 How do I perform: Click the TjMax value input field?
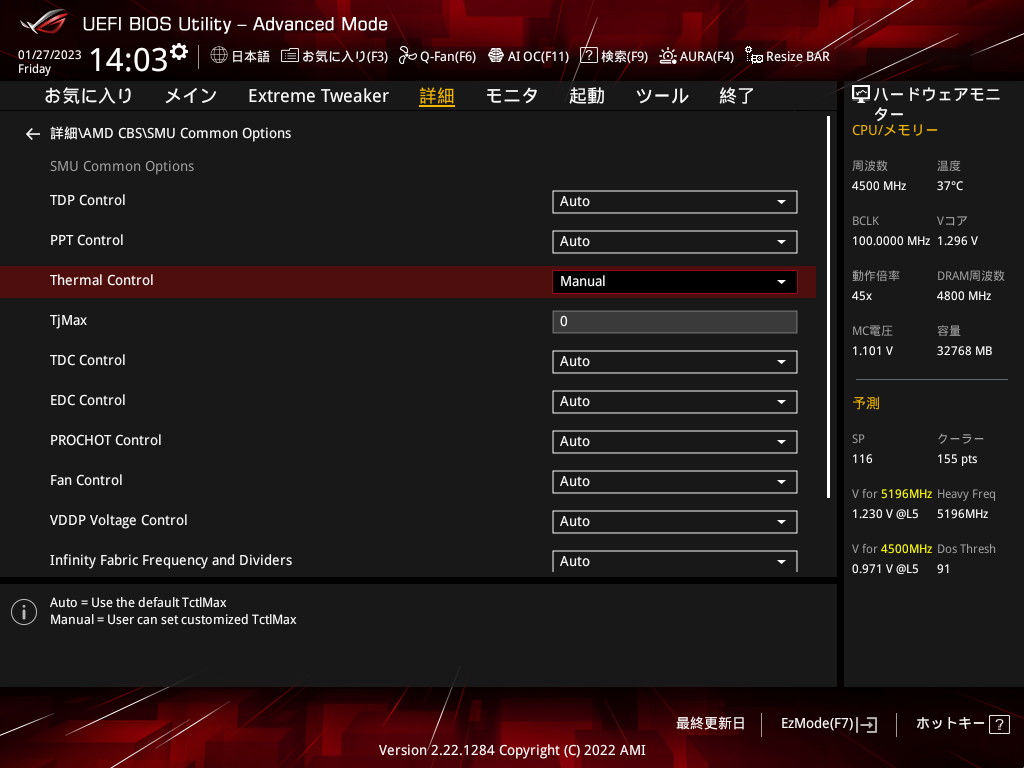[x=675, y=322]
